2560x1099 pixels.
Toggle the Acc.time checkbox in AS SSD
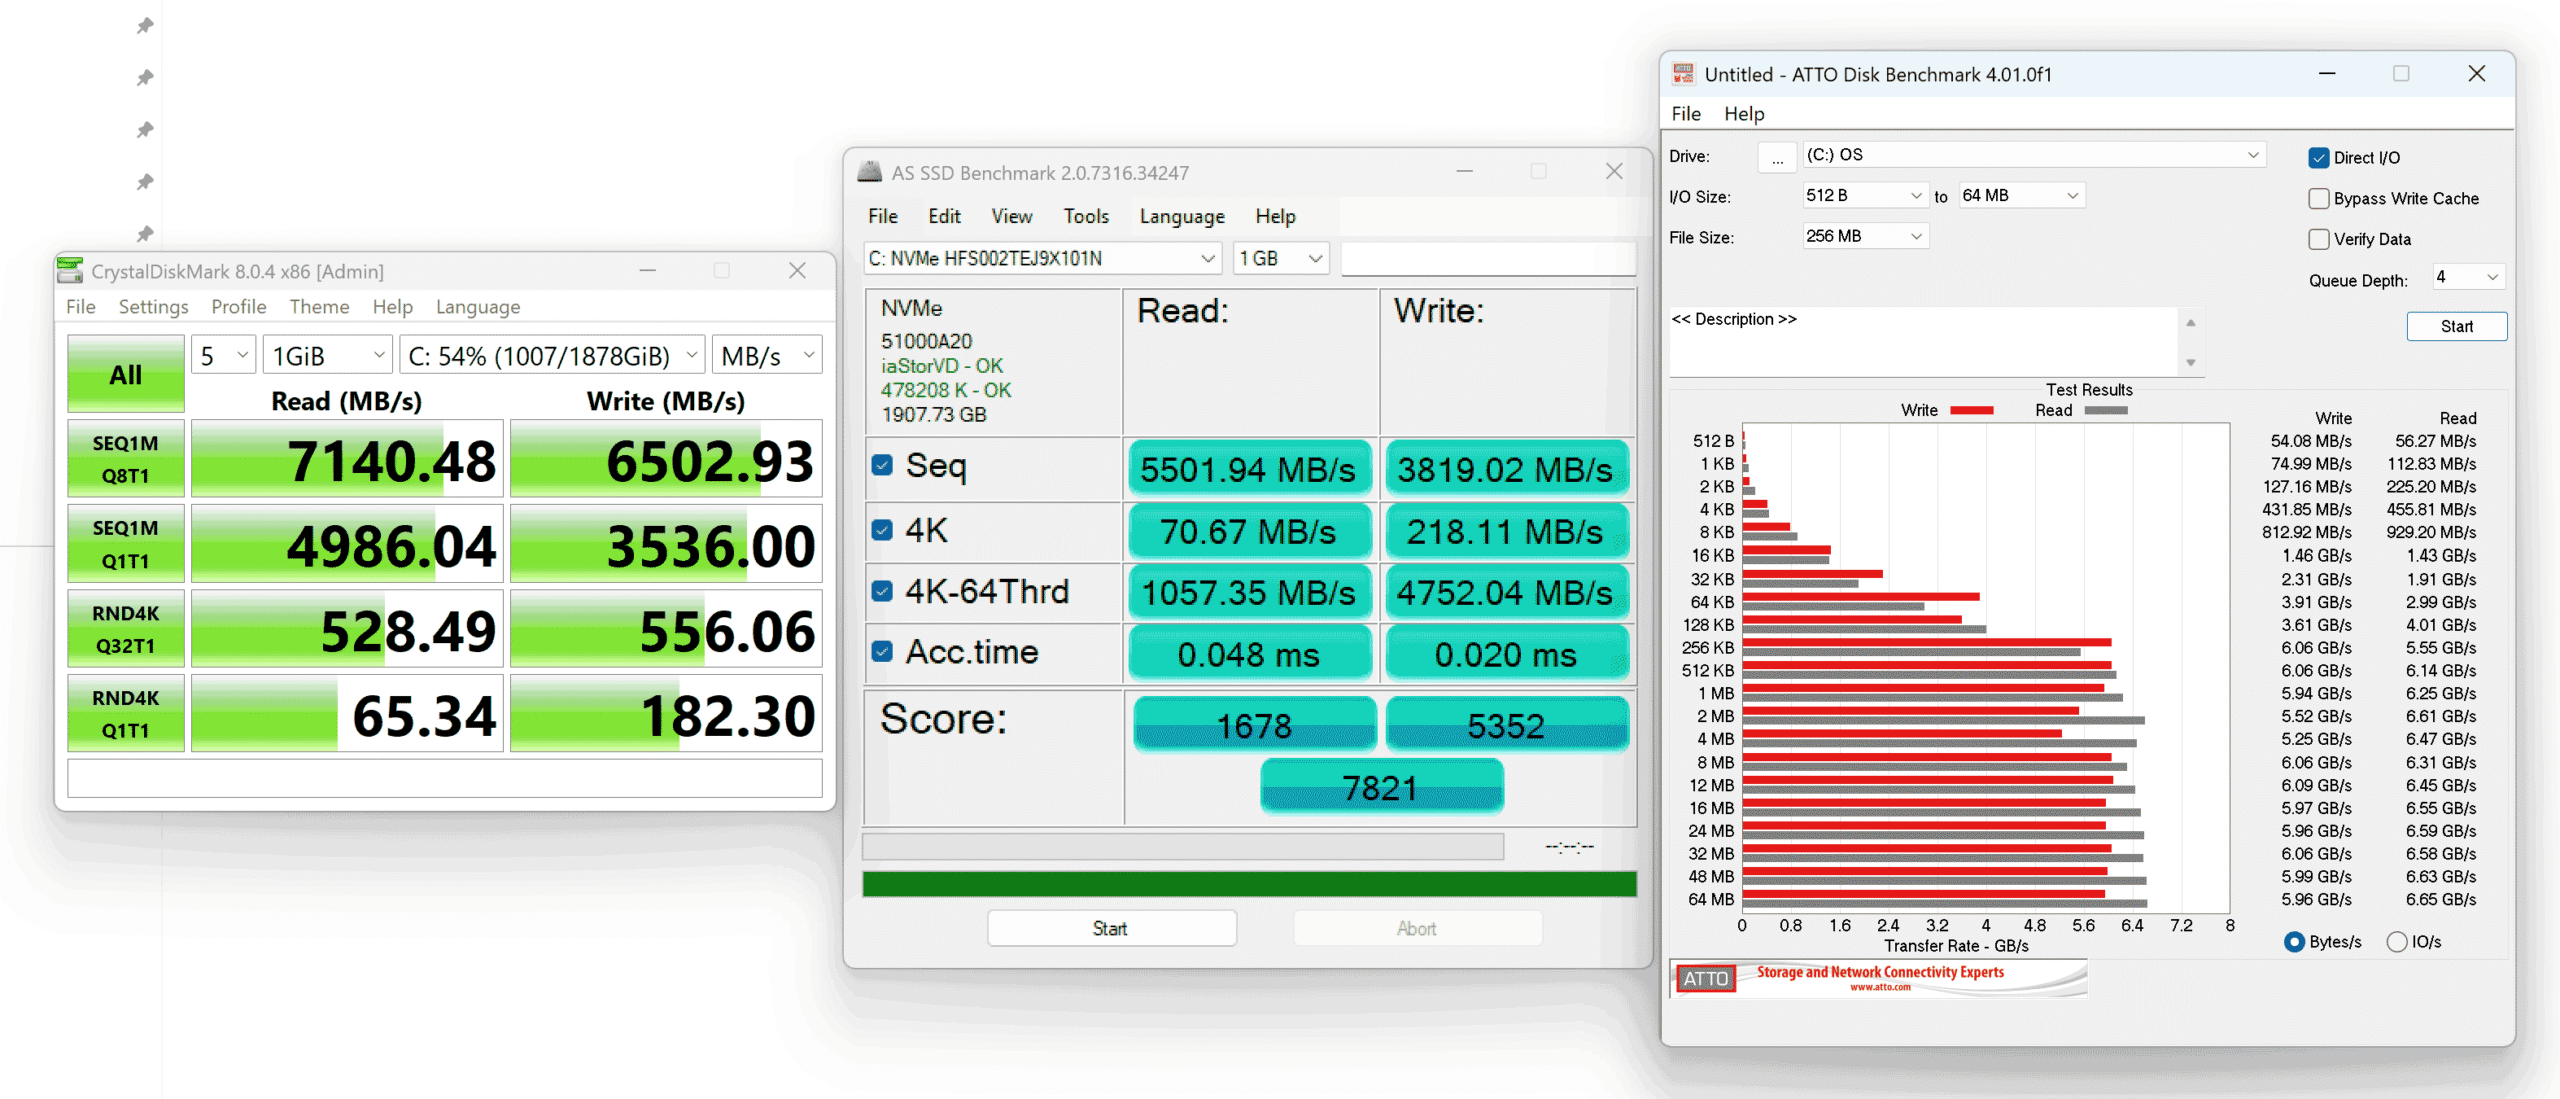pyautogui.click(x=882, y=652)
